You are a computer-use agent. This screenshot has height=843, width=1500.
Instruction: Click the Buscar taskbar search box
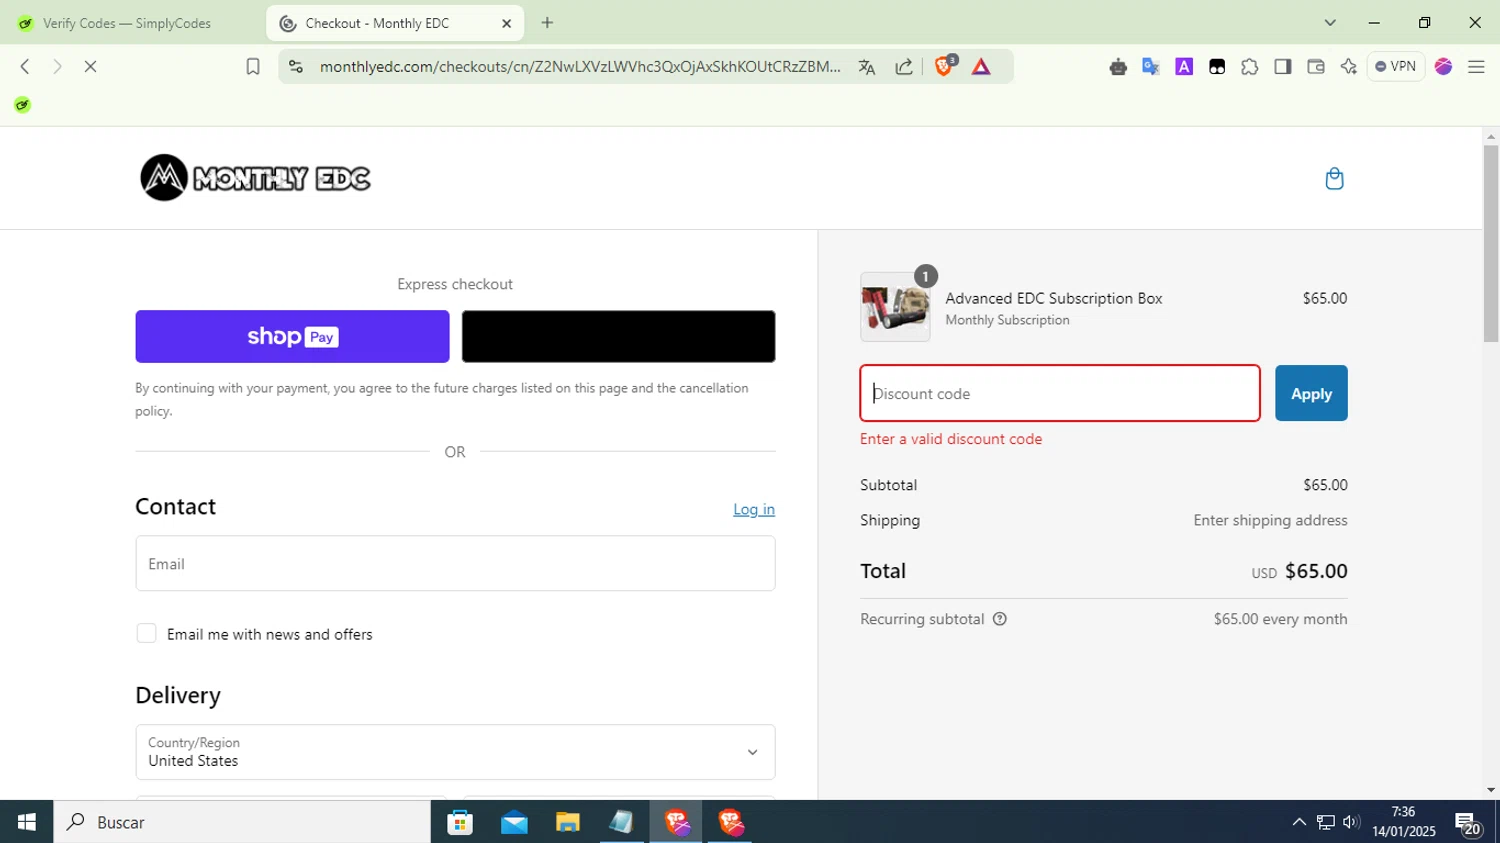243,822
